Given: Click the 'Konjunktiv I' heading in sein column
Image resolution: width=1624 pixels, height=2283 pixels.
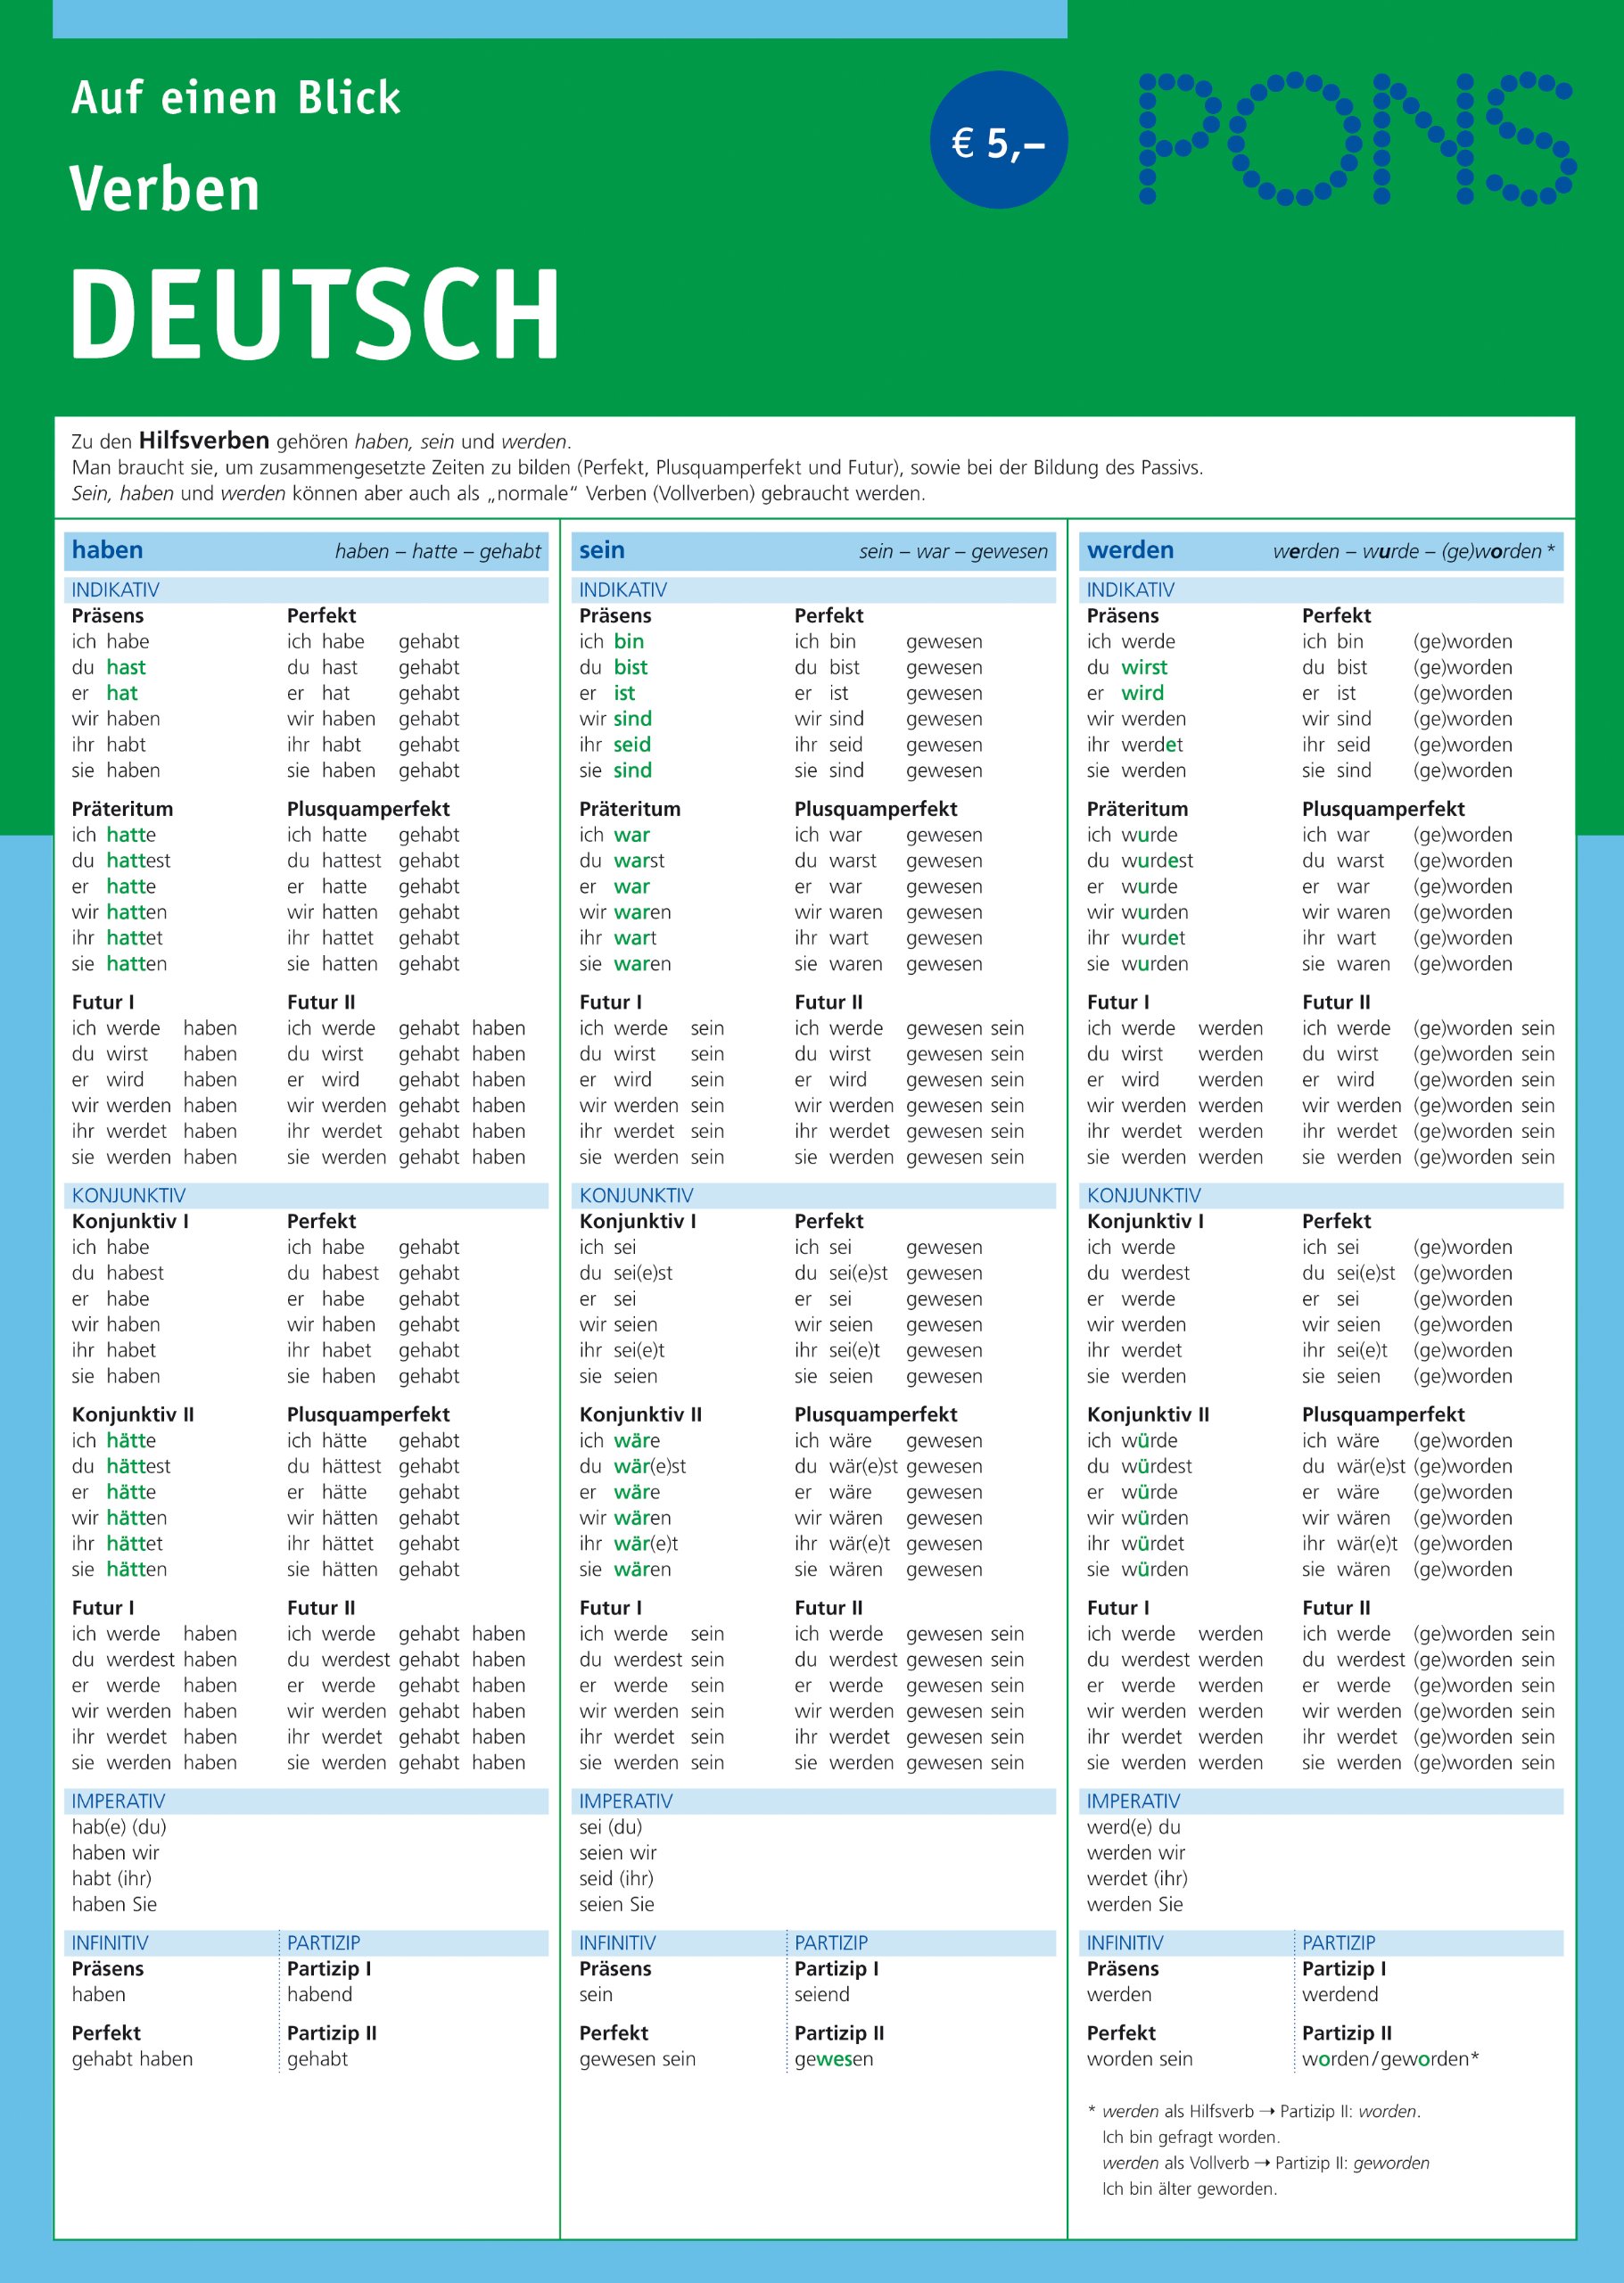Looking at the screenshot, I should [x=637, y=1221].
